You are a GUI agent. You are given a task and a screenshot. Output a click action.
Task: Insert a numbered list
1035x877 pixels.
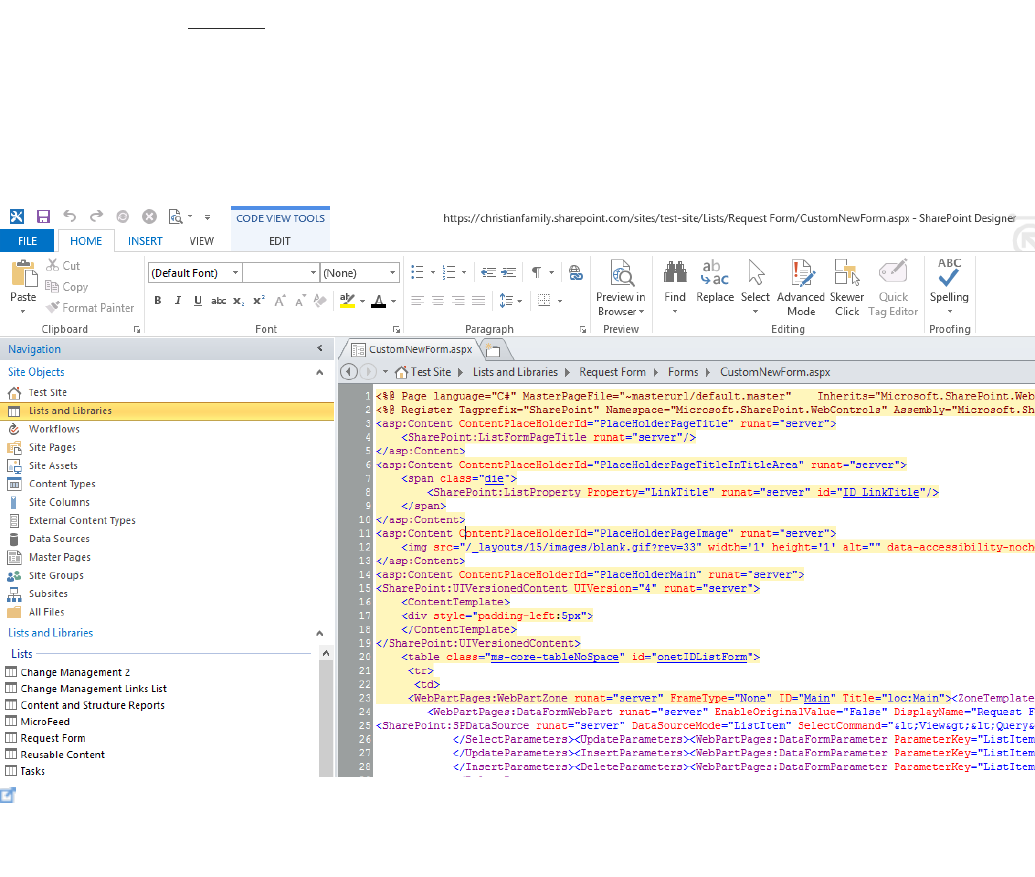[449, 272]
